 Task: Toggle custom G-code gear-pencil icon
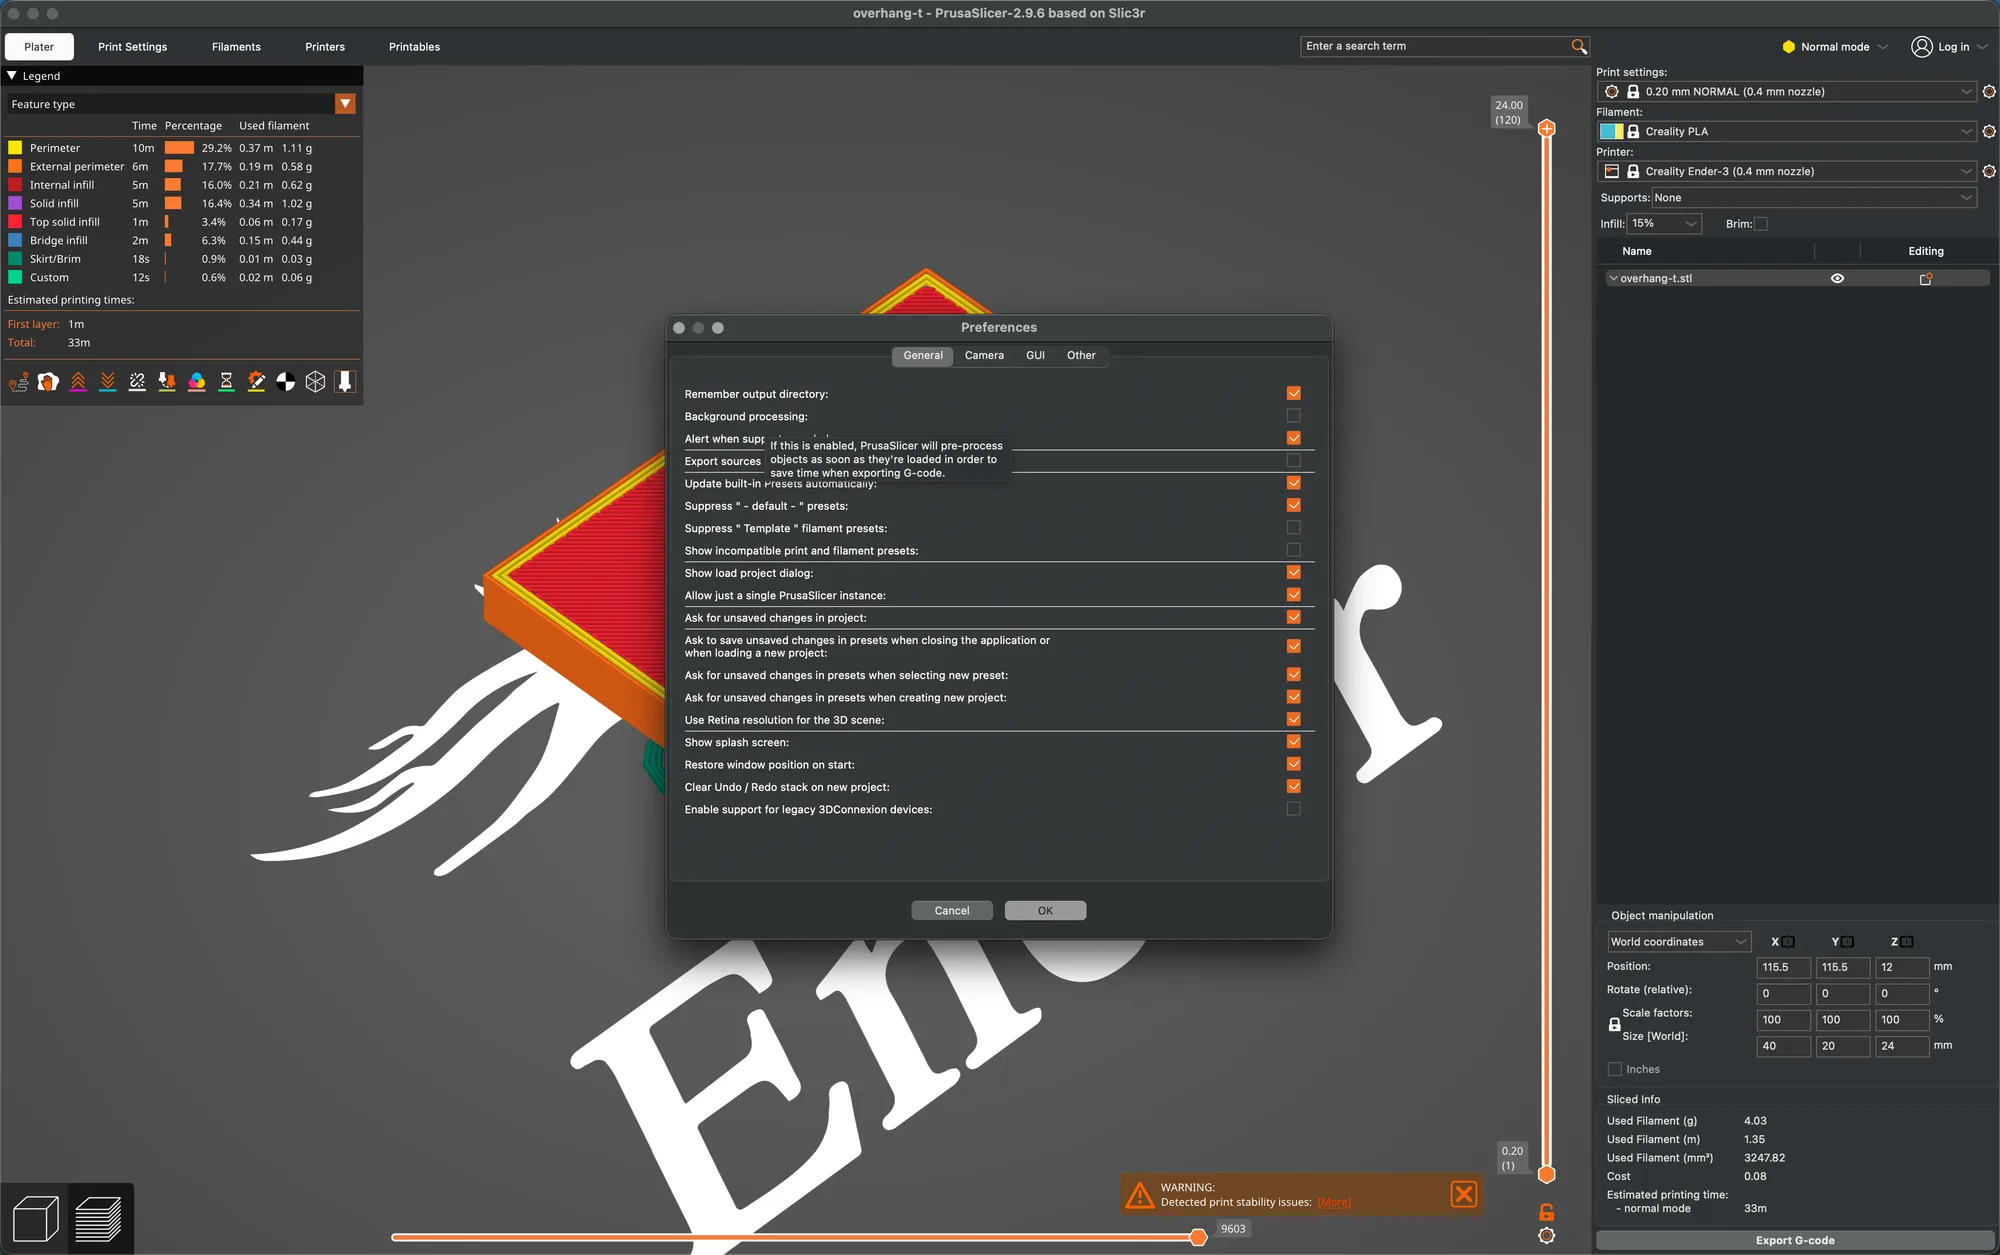(256, 382)
